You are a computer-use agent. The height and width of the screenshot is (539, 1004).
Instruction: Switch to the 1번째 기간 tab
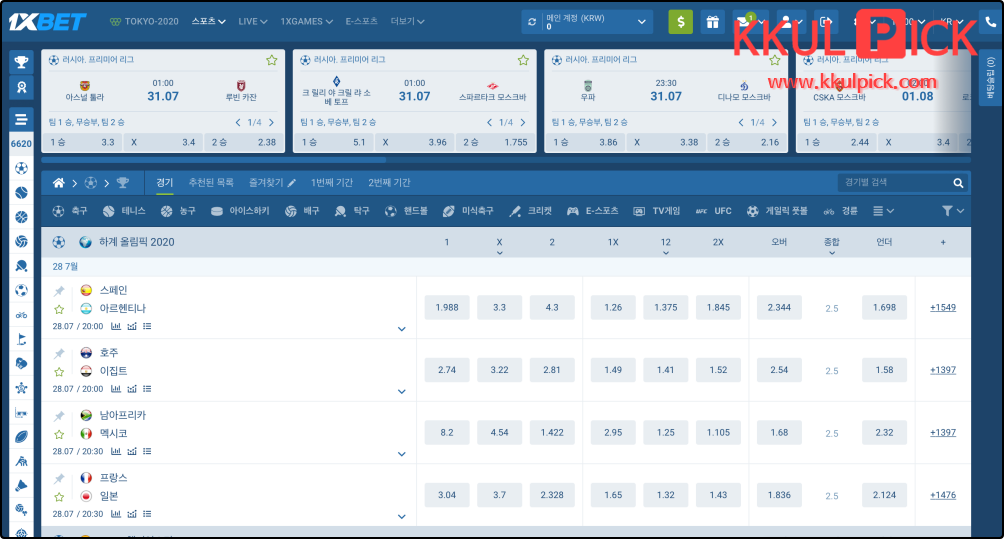[x=332, y=183]
